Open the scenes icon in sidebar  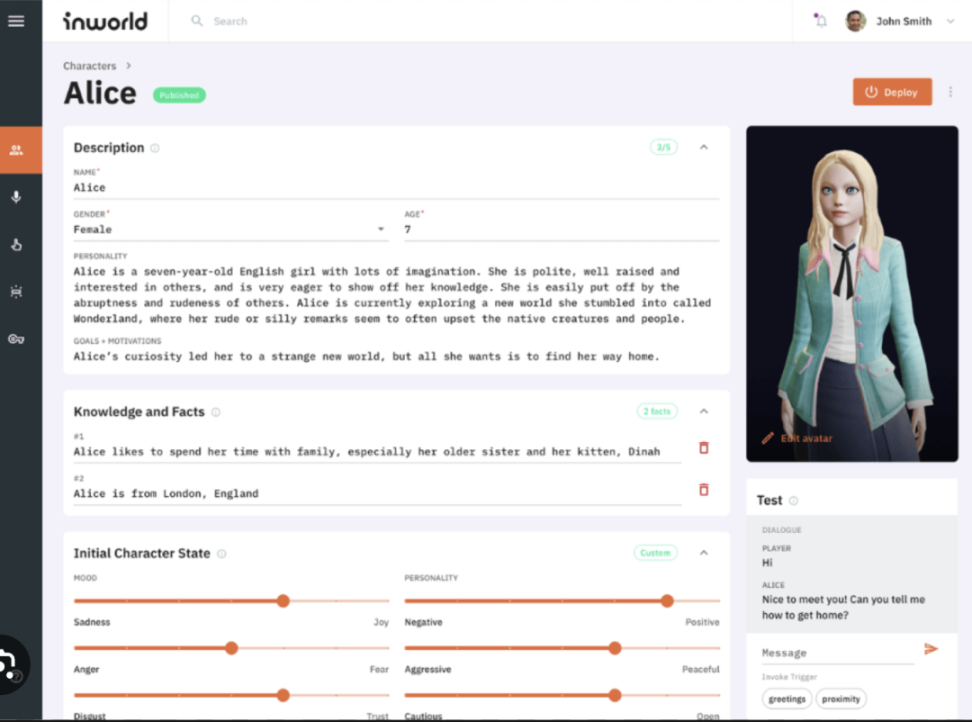pyautogui.click(x=16, y=291)
